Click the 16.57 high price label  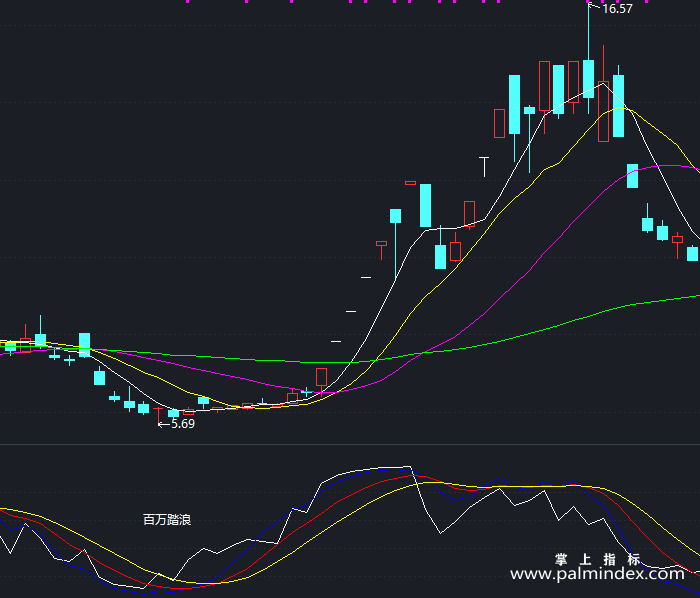(x=617, y=9)
